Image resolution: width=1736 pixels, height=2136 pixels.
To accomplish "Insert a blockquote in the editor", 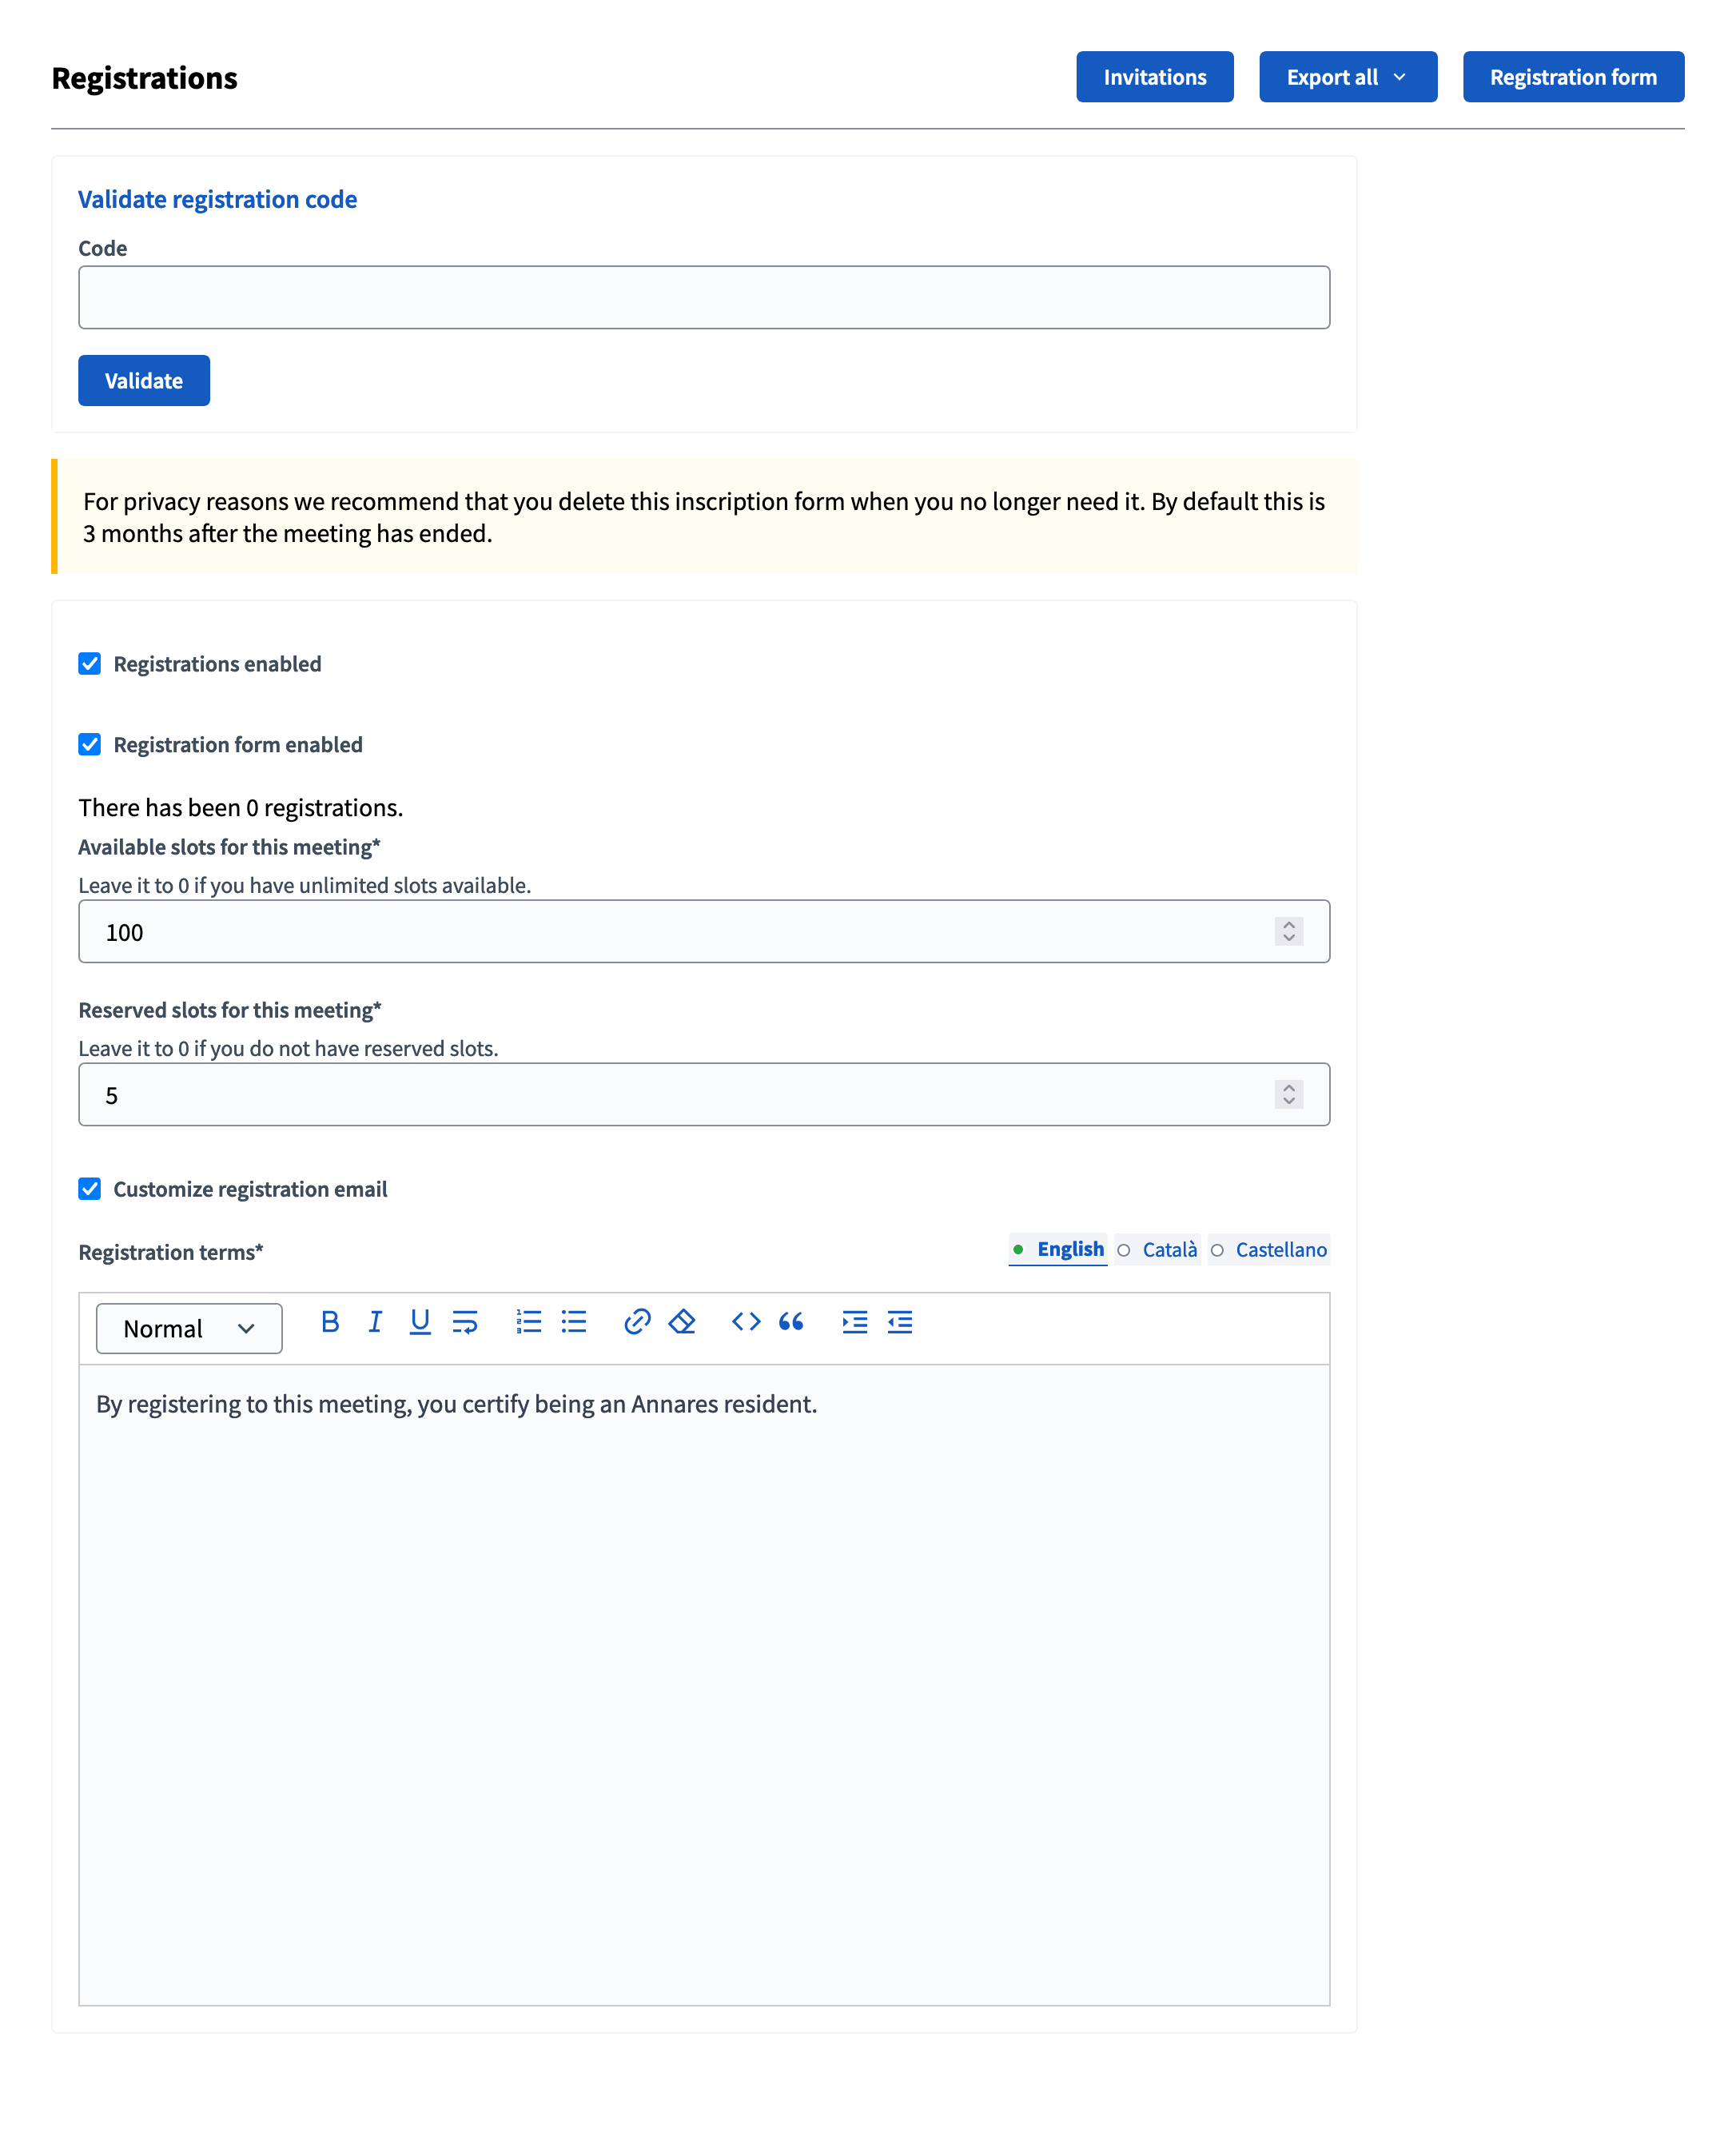I will pos(791,1322).
